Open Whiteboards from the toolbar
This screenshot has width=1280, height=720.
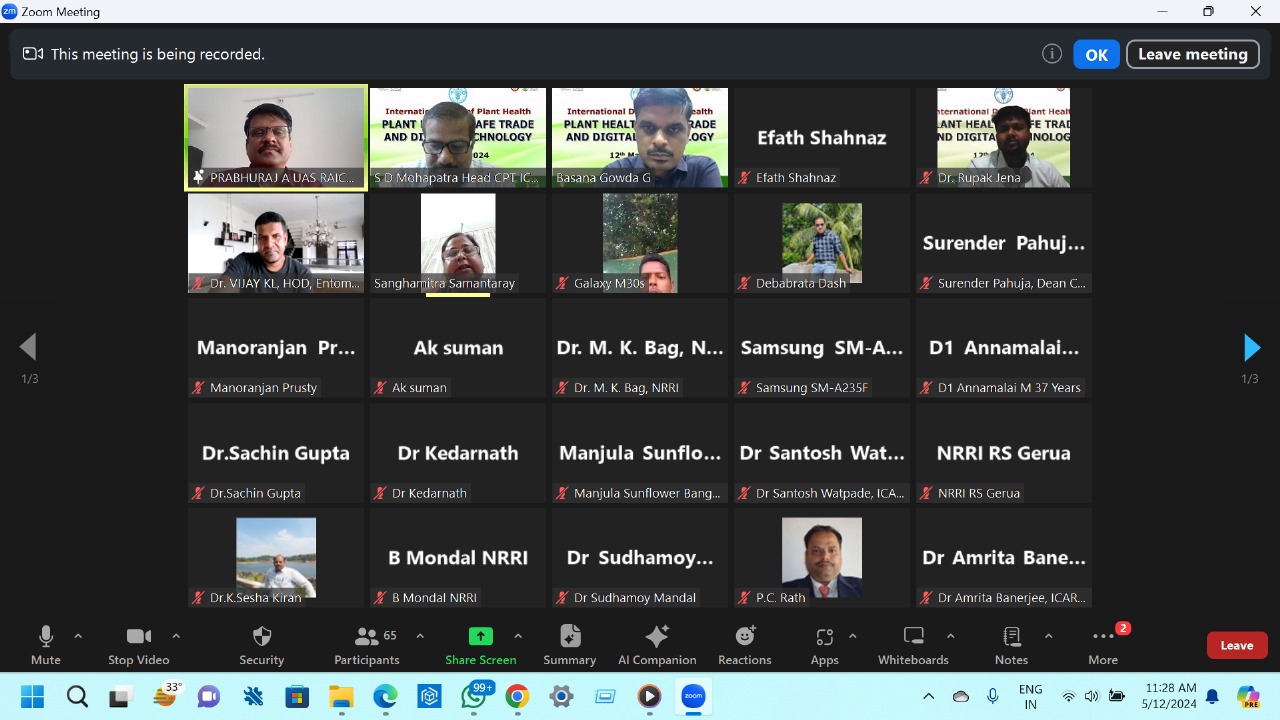pos(913,645)
